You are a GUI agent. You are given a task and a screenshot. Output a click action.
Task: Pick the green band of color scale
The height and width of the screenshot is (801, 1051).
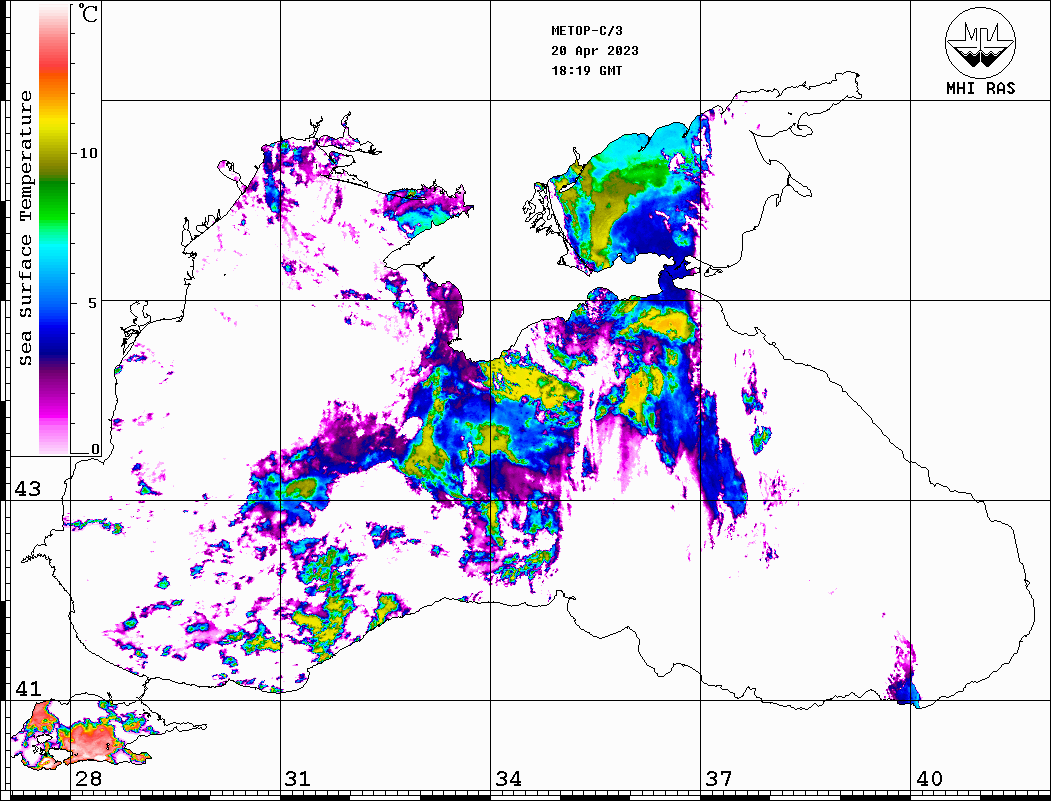(54, 201)
